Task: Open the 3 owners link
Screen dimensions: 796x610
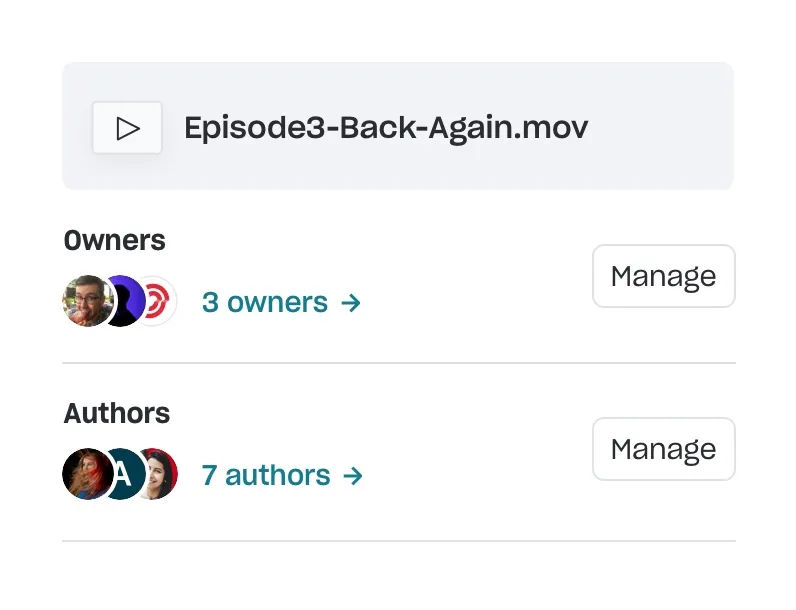Action: click(x=265, y=302)
